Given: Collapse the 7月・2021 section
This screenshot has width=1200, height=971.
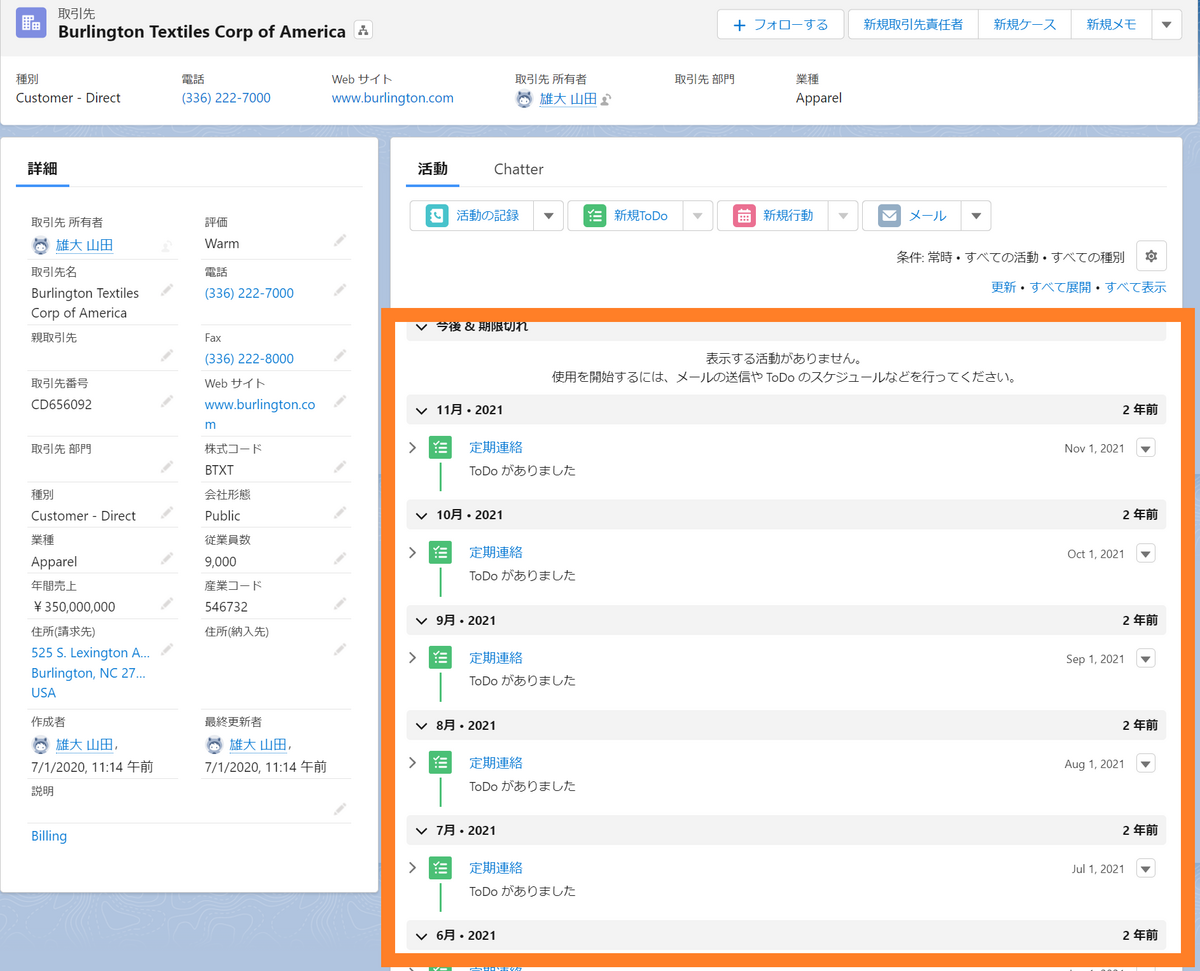Looking at the screenshot, I should click(421, 830).
